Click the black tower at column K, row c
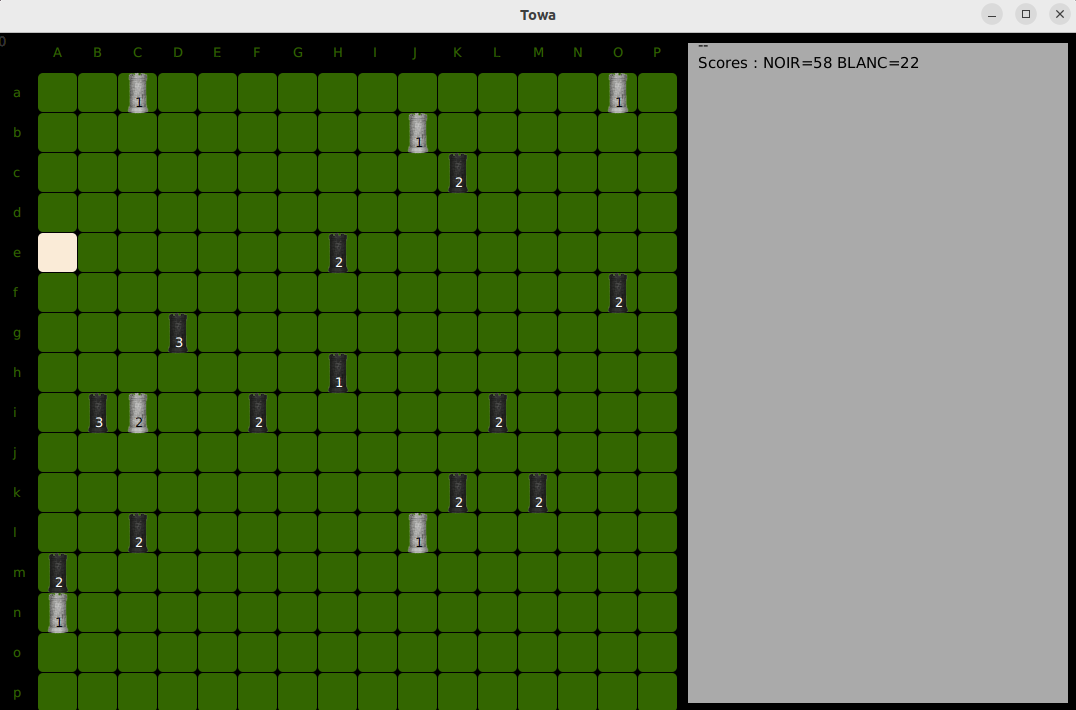This screenshot has height=710, width=1076. tap(458, 173)
